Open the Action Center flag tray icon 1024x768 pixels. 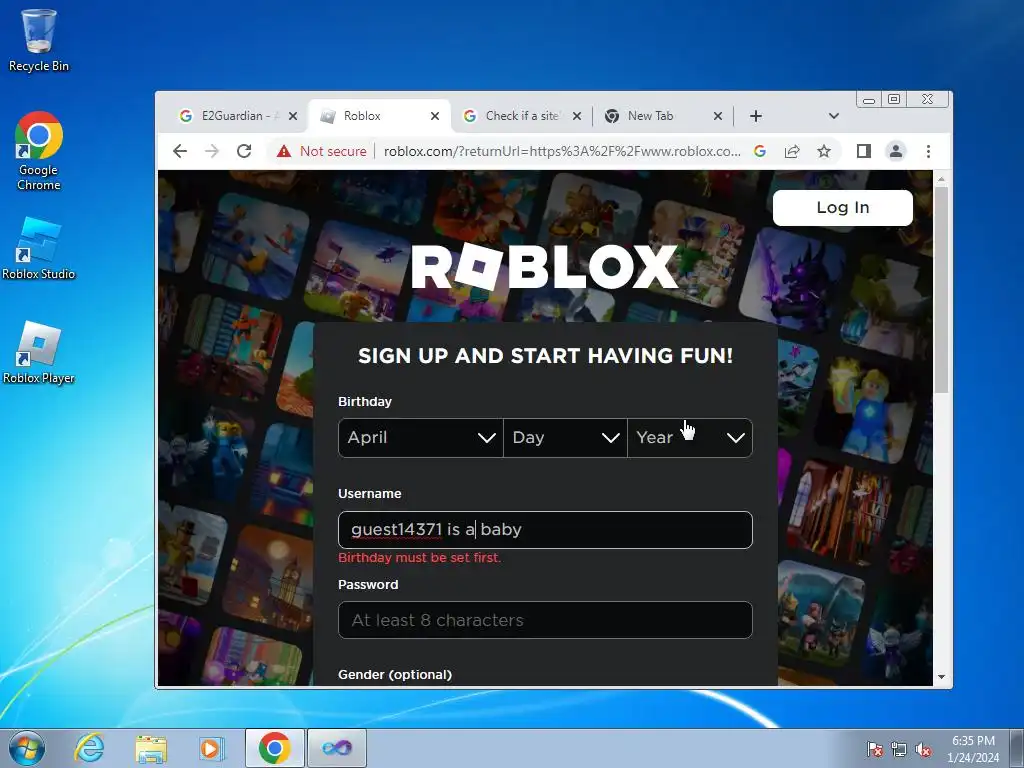pyautogui.click(x=874, y=749)
